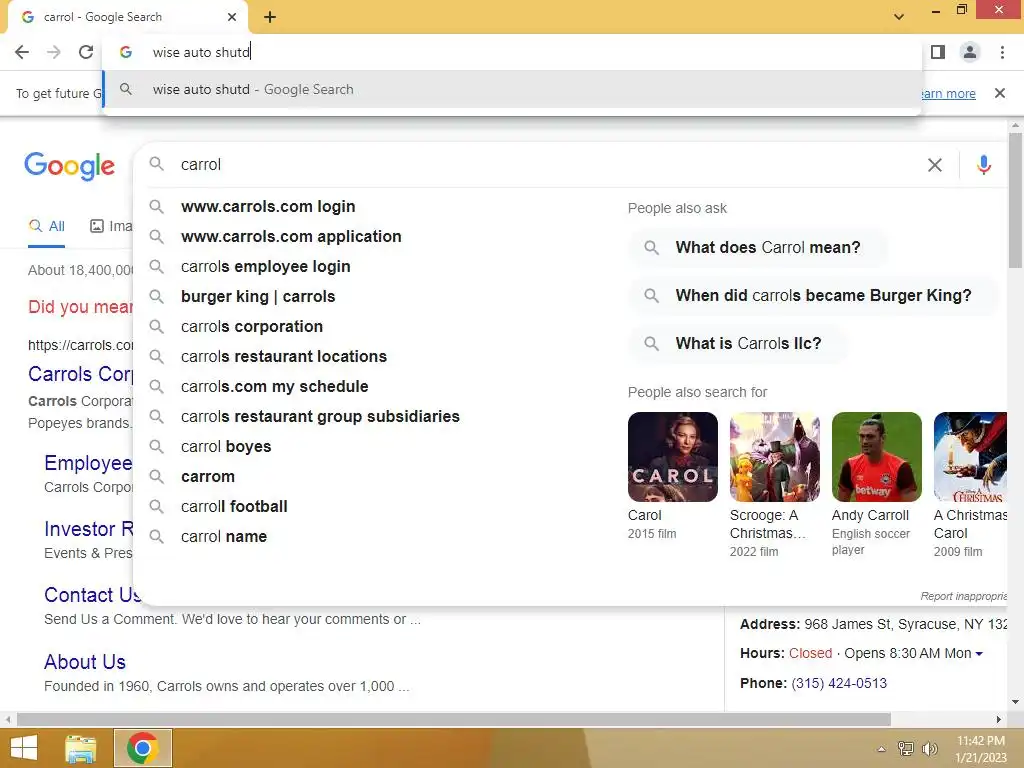Viewport: 1024px width, 768px height.
Task: Switch to the Images tab
Action: pyautogui.click(x=111, y=227)
